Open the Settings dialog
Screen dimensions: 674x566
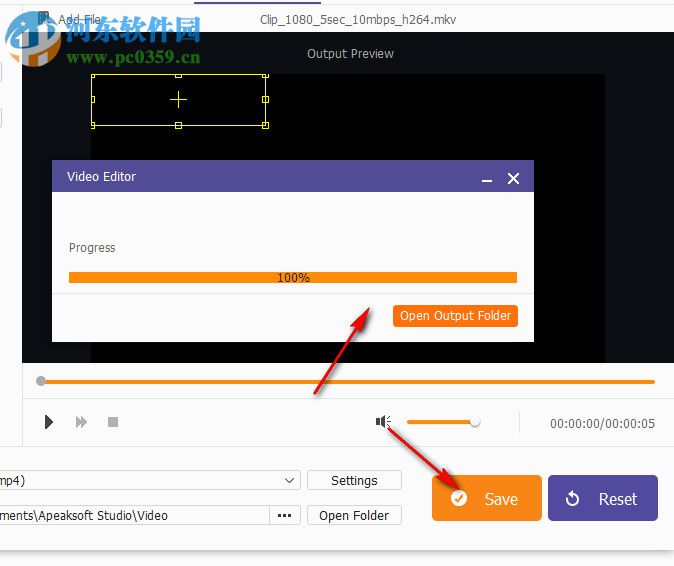(x=354, y=480)
